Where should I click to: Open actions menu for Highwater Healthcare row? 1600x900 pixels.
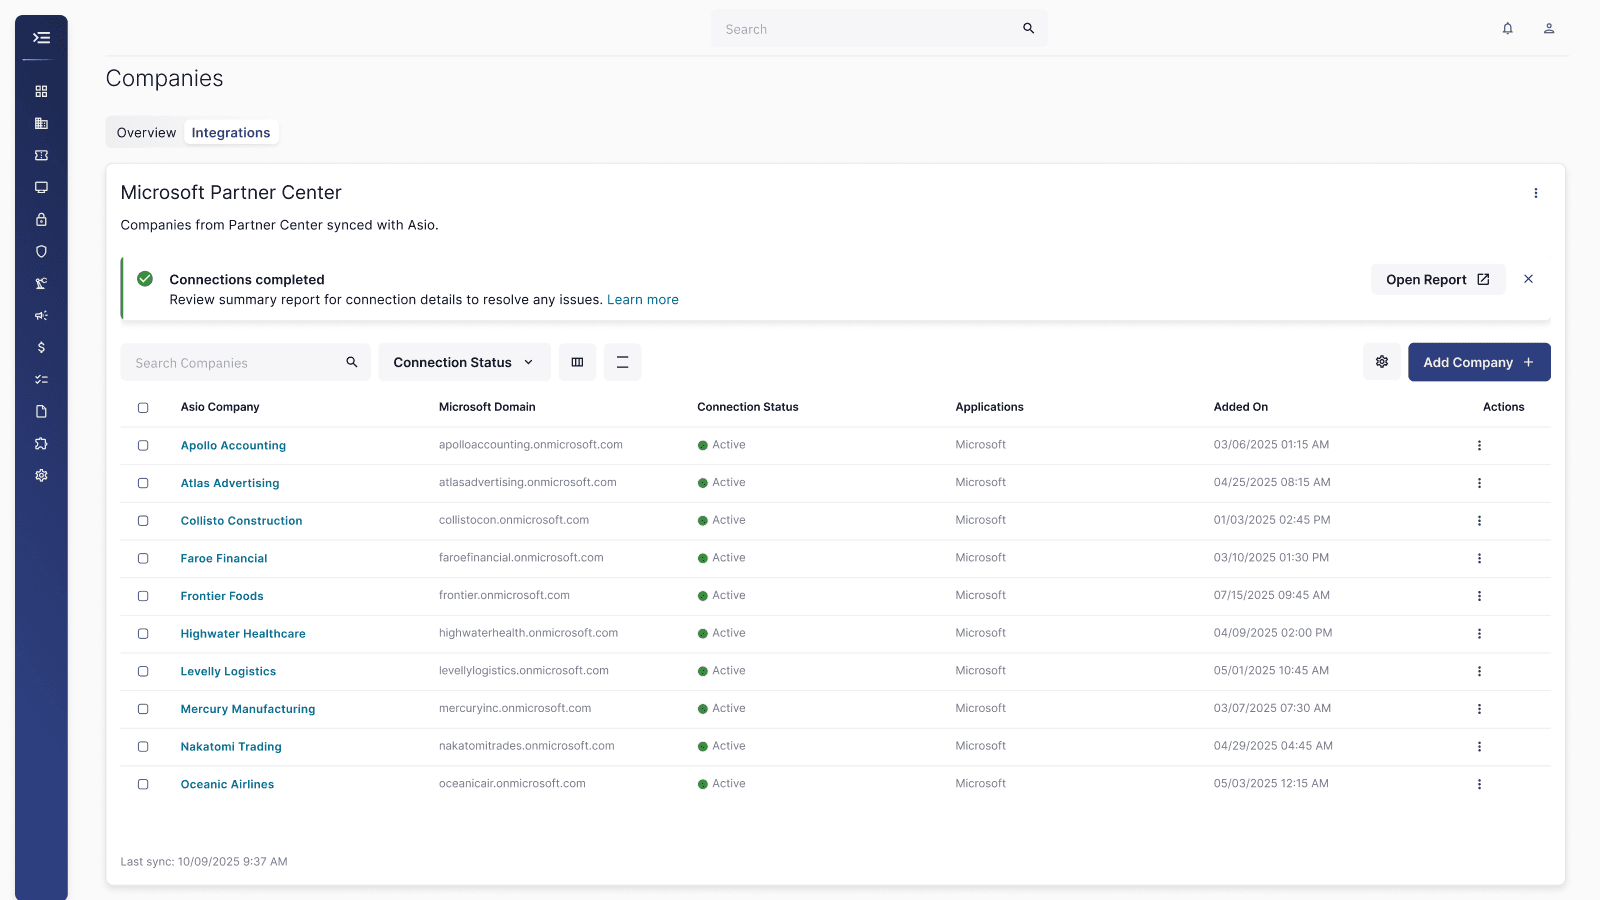[1479, 634]
